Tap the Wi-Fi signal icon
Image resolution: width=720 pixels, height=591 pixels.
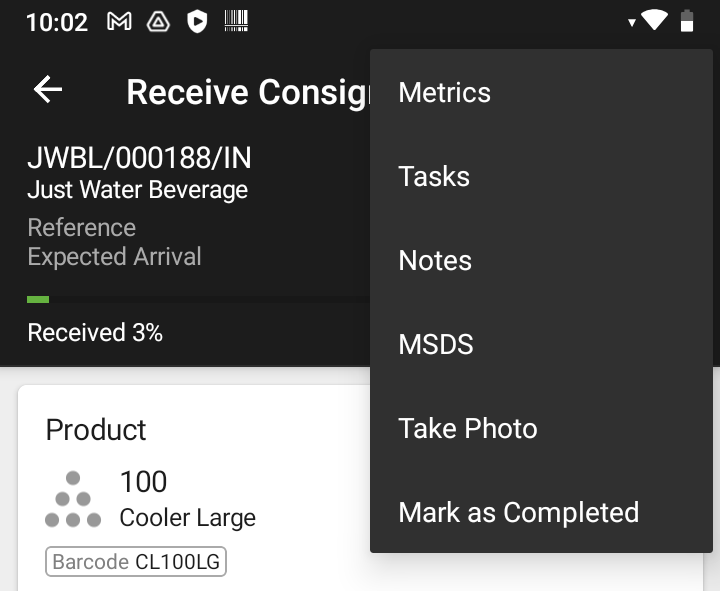[x=654, y=20]
